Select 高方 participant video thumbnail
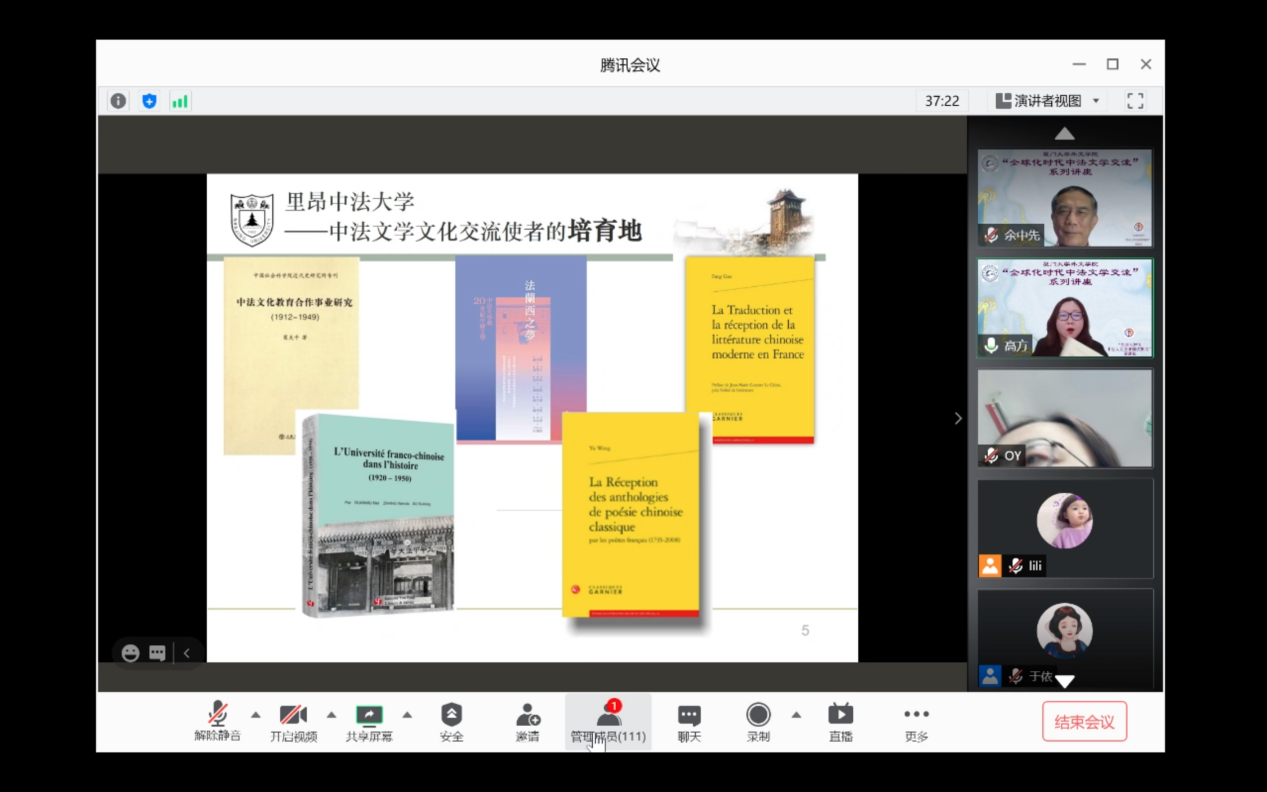The height and width of the screenshot is (792, 1267). click(x=1065, y=308)
